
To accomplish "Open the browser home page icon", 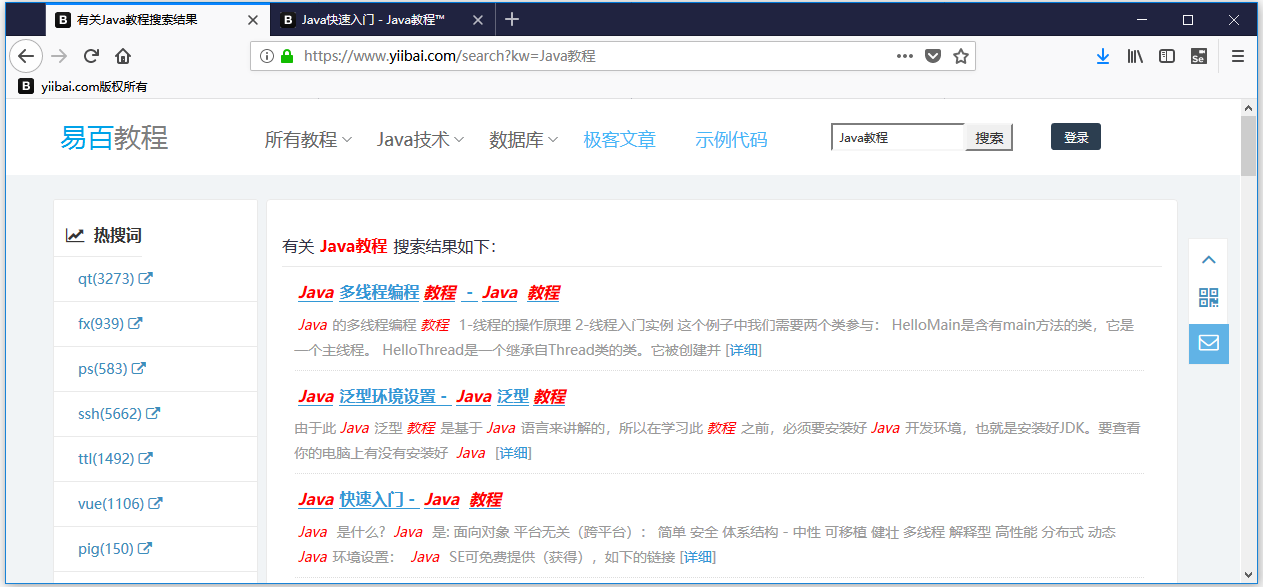I will (123, 56).
